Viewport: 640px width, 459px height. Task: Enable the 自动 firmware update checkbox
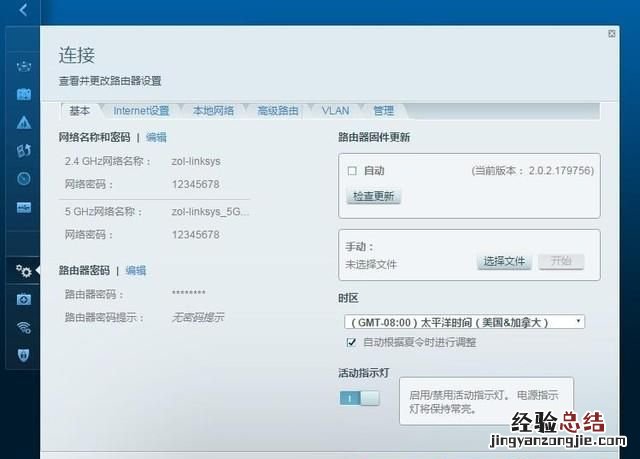click(x=352, y=171)
